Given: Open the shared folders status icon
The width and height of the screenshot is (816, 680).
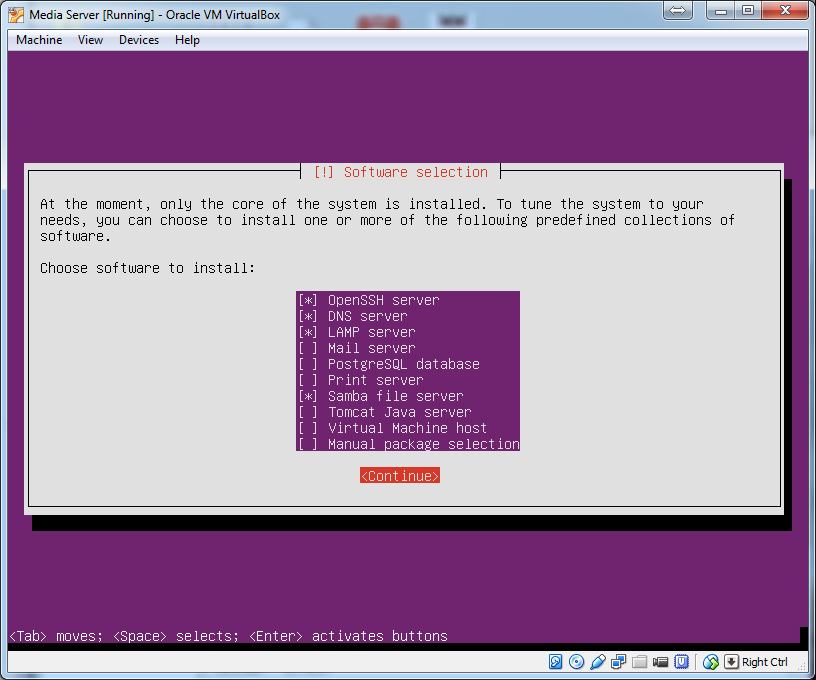Looking at the screenshot, I should 640,662.
